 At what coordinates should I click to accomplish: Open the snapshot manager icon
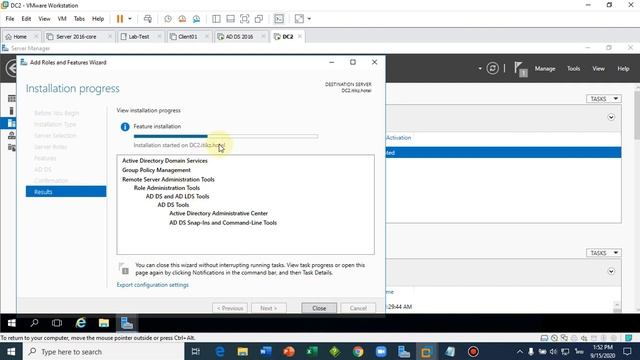coord(196,19)
